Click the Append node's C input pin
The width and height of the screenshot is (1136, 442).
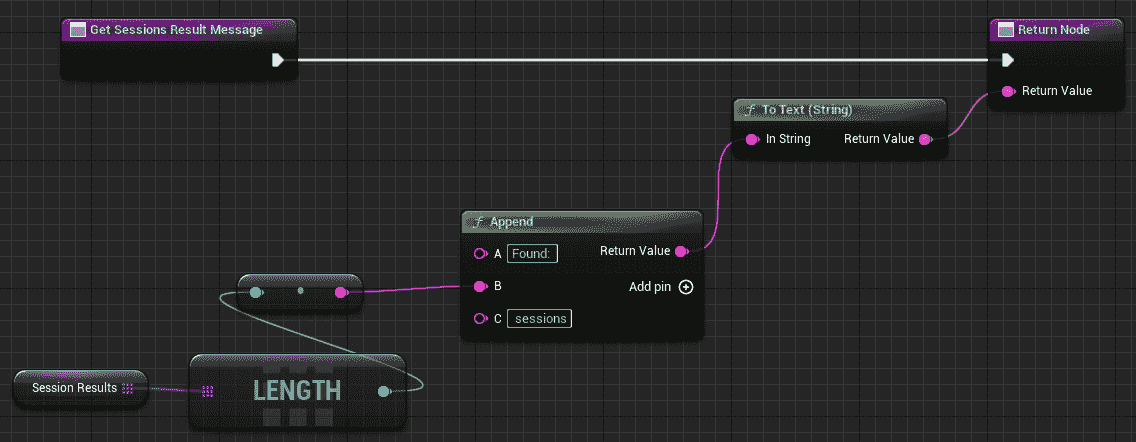tap(480, 319)
